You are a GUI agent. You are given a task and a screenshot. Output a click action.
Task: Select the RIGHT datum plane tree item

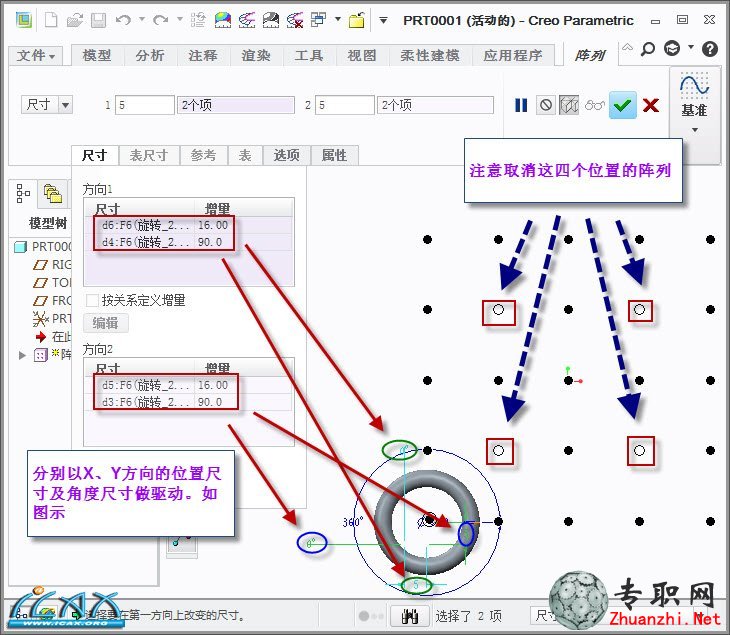pos(52,264)
